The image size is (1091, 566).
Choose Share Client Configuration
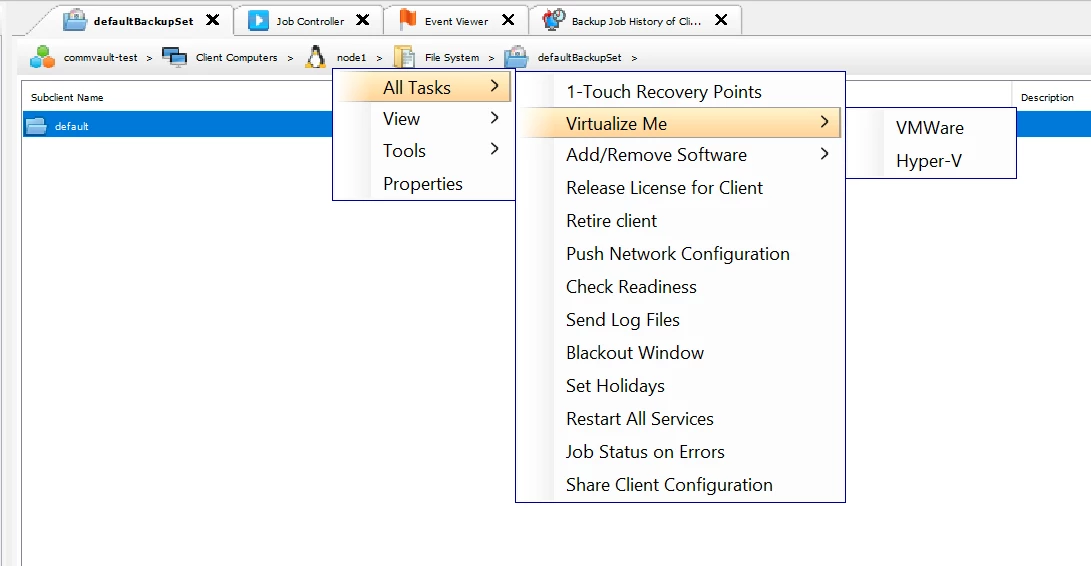pos(680,485)
